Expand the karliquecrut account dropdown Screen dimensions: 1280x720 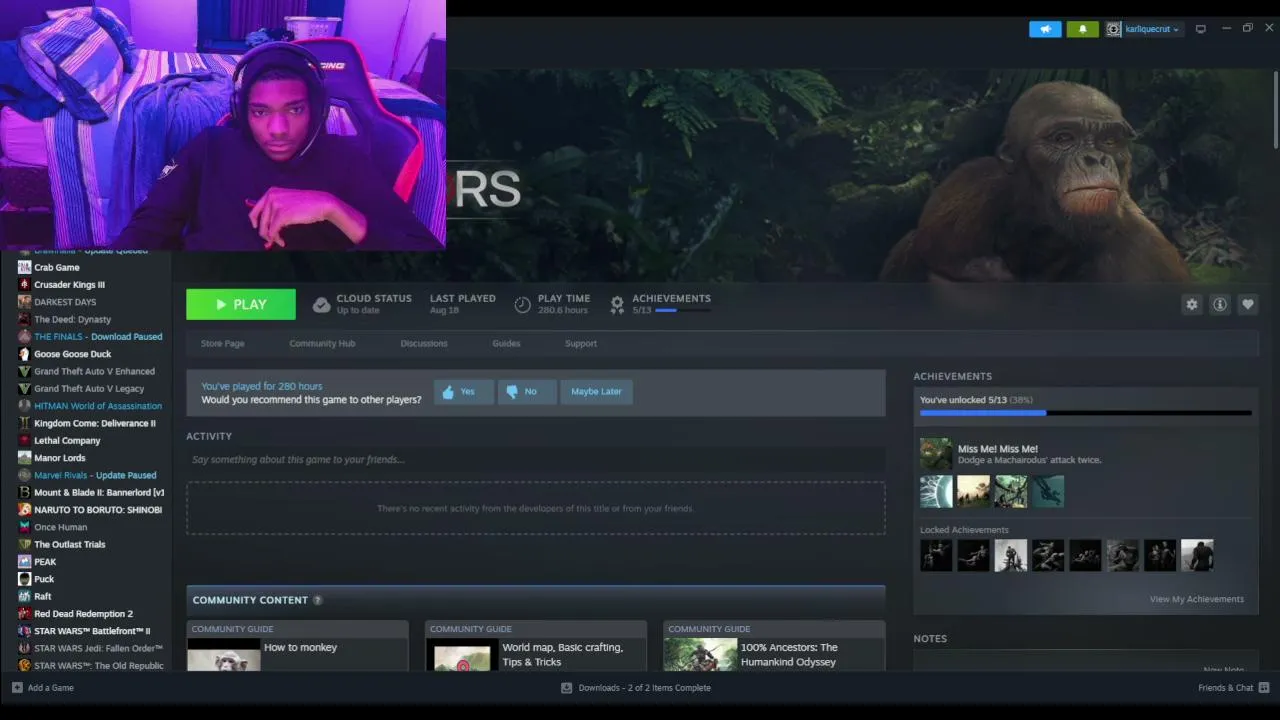(x=1152, y=29)
